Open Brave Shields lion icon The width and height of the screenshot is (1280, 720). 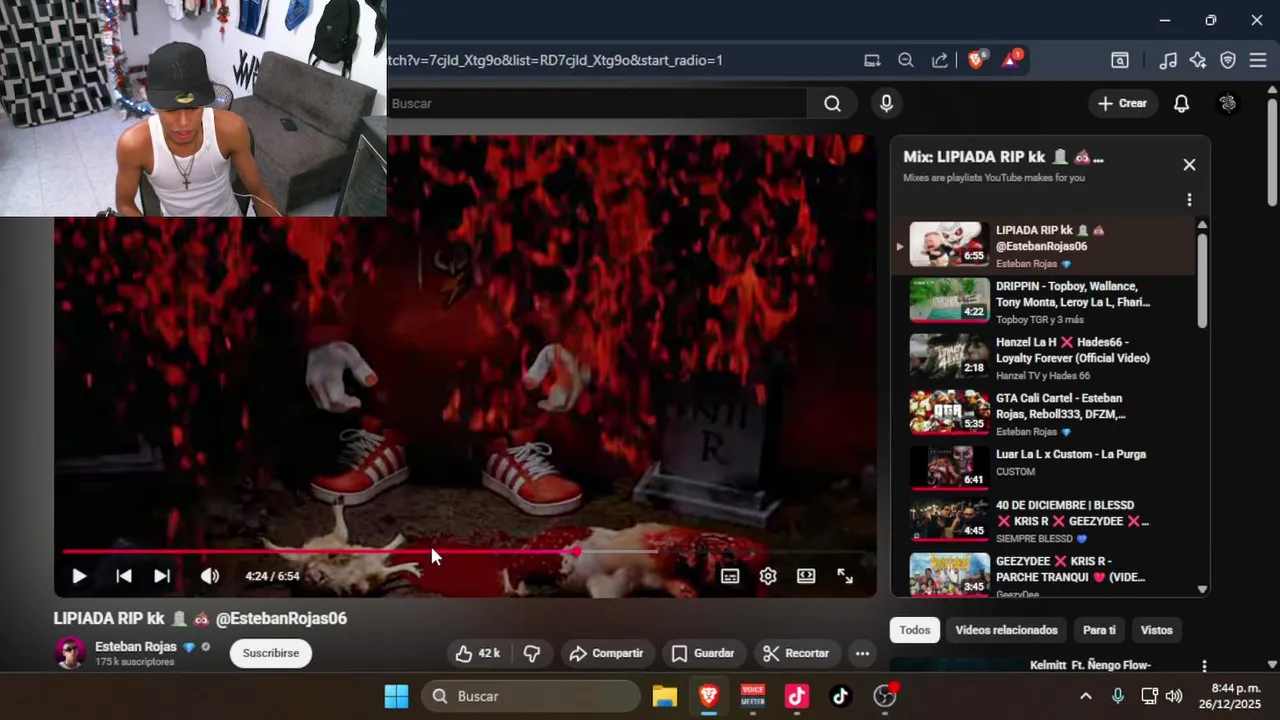click(x=977, y=59)
